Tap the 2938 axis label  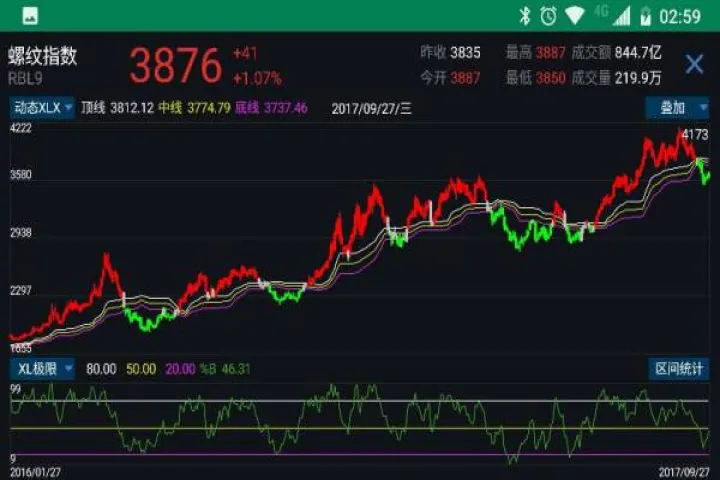pos(21,233)
